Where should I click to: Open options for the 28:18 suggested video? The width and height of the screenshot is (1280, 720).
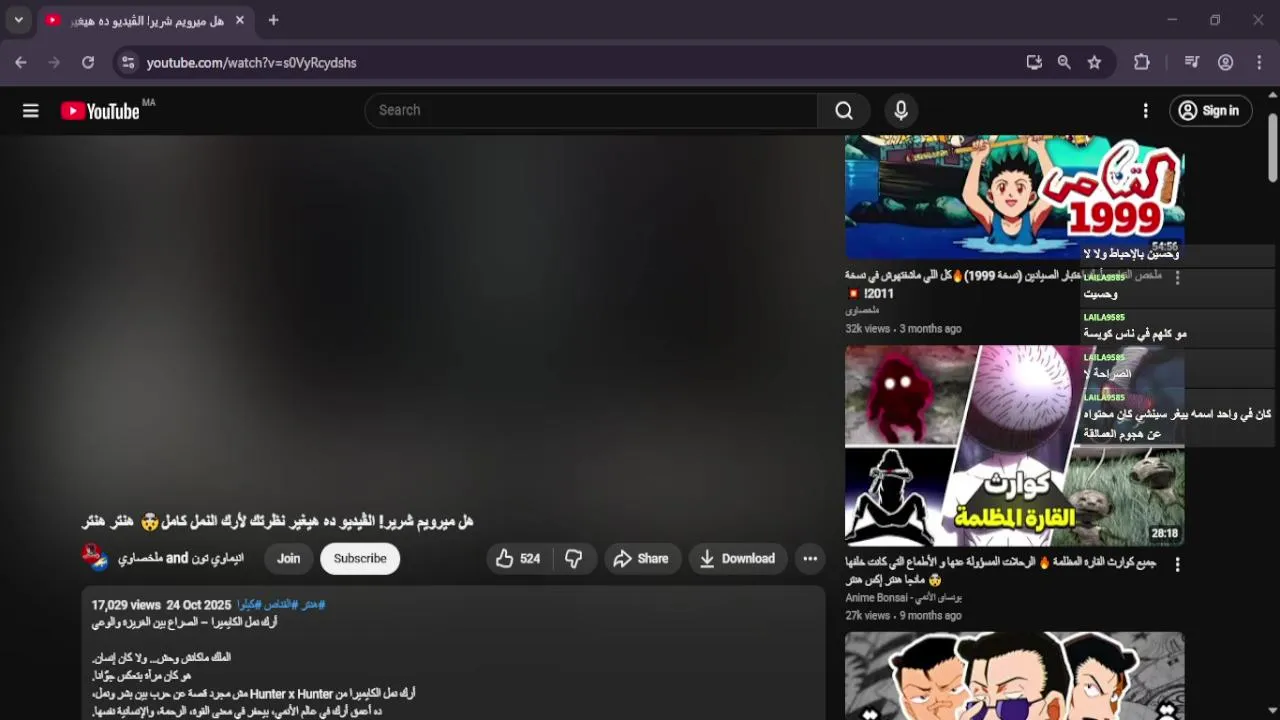pyautogui.click(x=1177, y=564)
